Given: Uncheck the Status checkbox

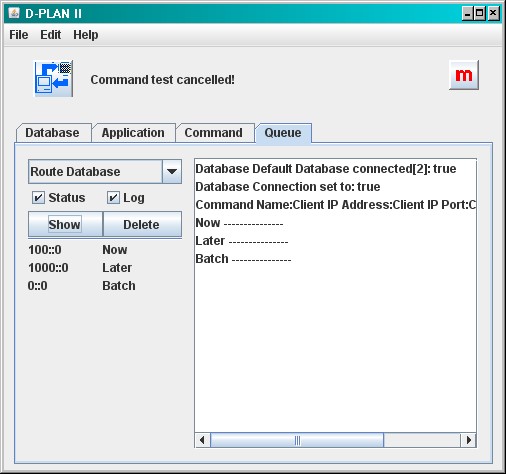Looking at the screenshot, I should click(x=38, y=198).
